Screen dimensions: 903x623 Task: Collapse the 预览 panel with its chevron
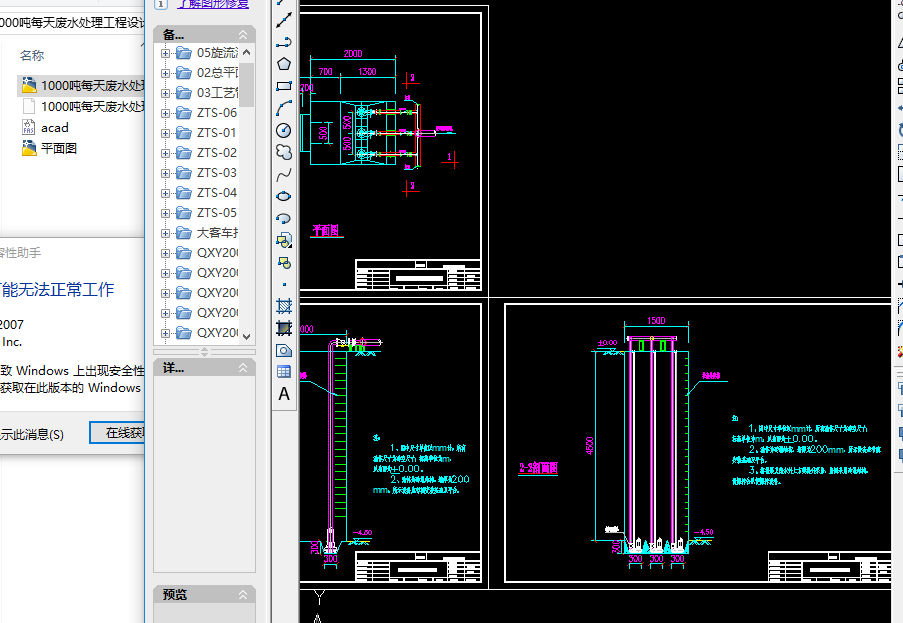[x=243, y=594]
